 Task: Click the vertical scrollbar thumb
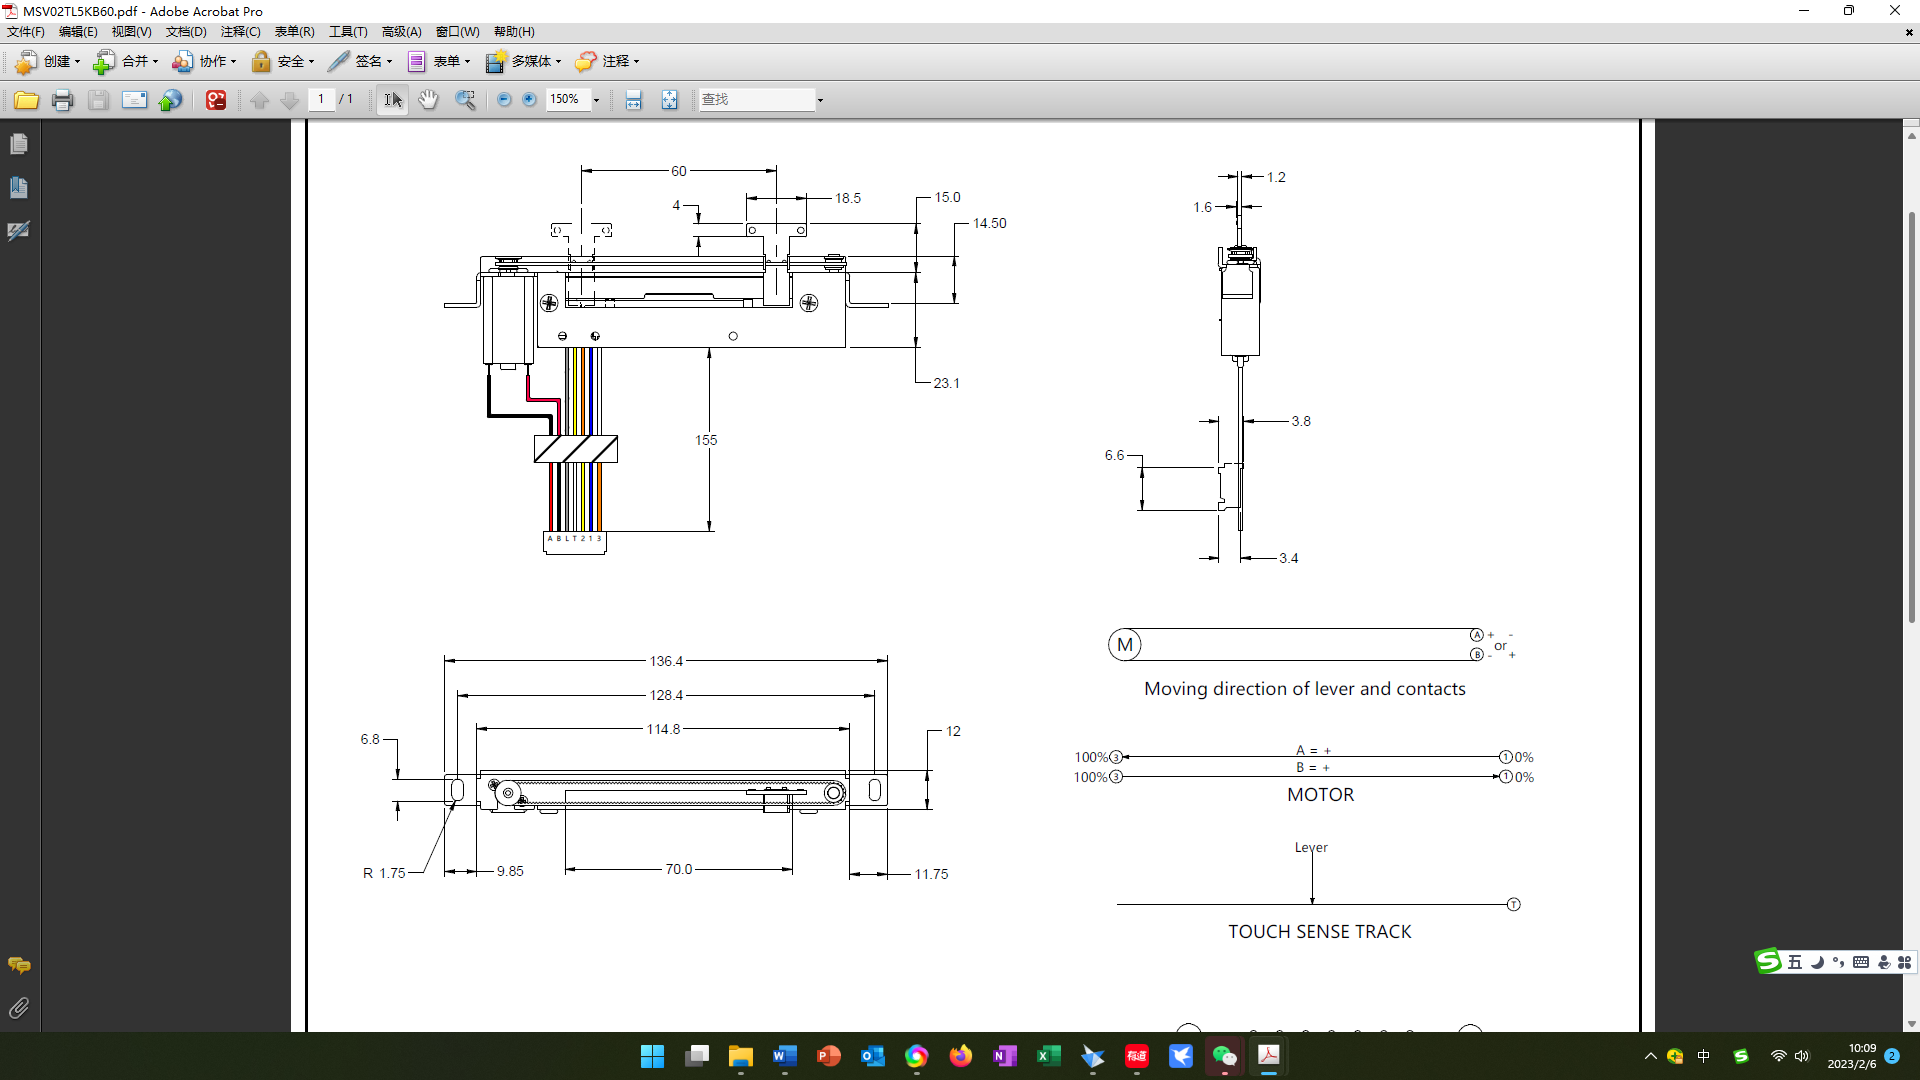1911,417
